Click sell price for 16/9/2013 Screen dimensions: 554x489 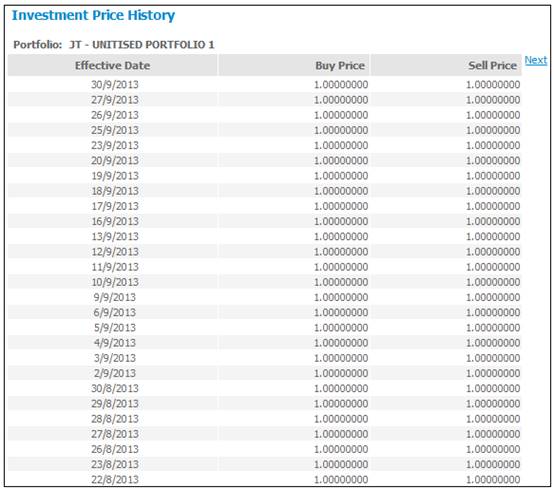click(493, 222)
